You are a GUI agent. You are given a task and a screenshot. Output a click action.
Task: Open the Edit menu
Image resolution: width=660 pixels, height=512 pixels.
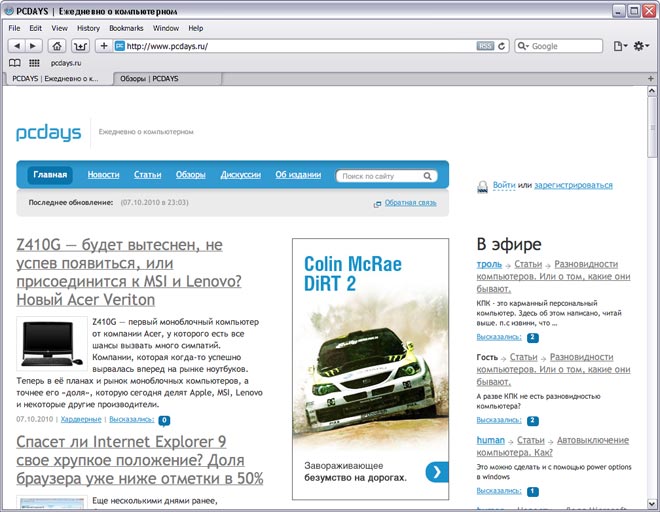(x=35, y=28)
